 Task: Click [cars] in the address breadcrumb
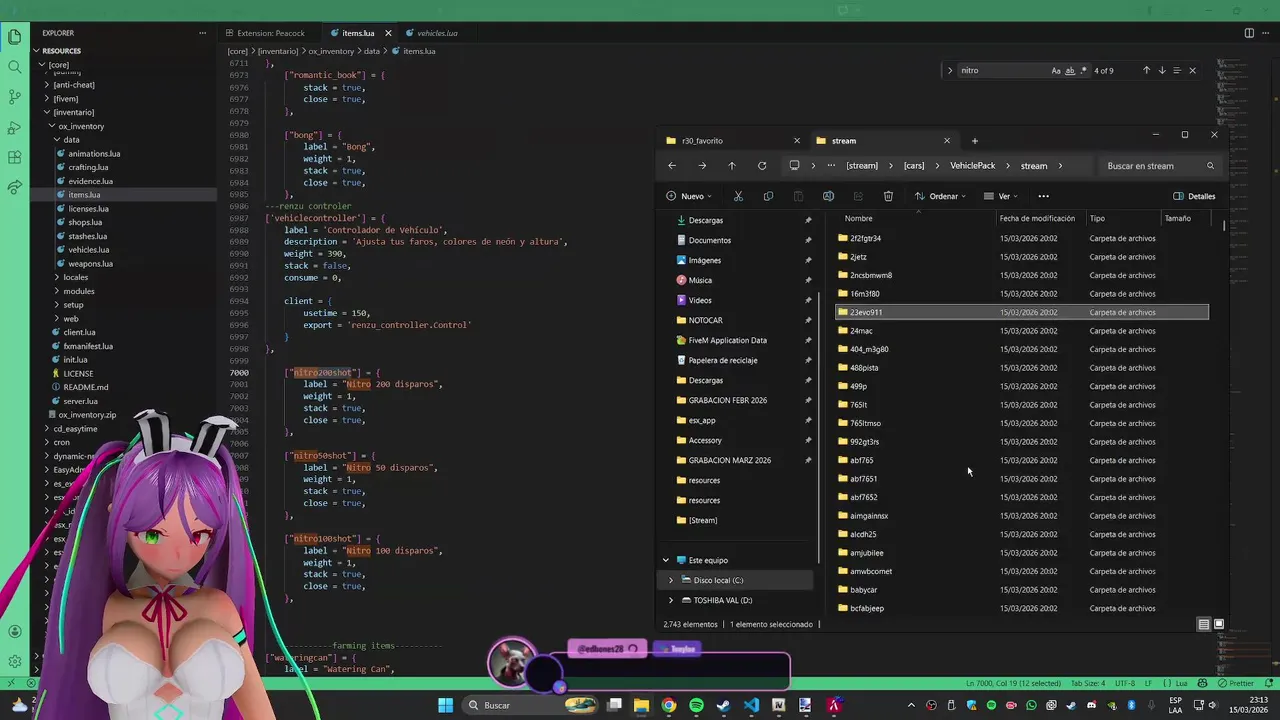click(914, 166)
